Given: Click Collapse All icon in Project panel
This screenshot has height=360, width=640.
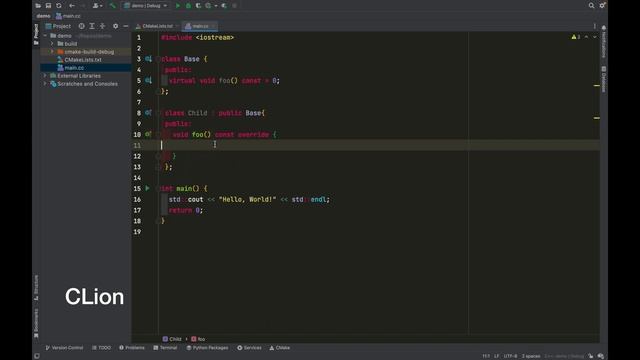Looking at the screenshot, I should (102, 26).
